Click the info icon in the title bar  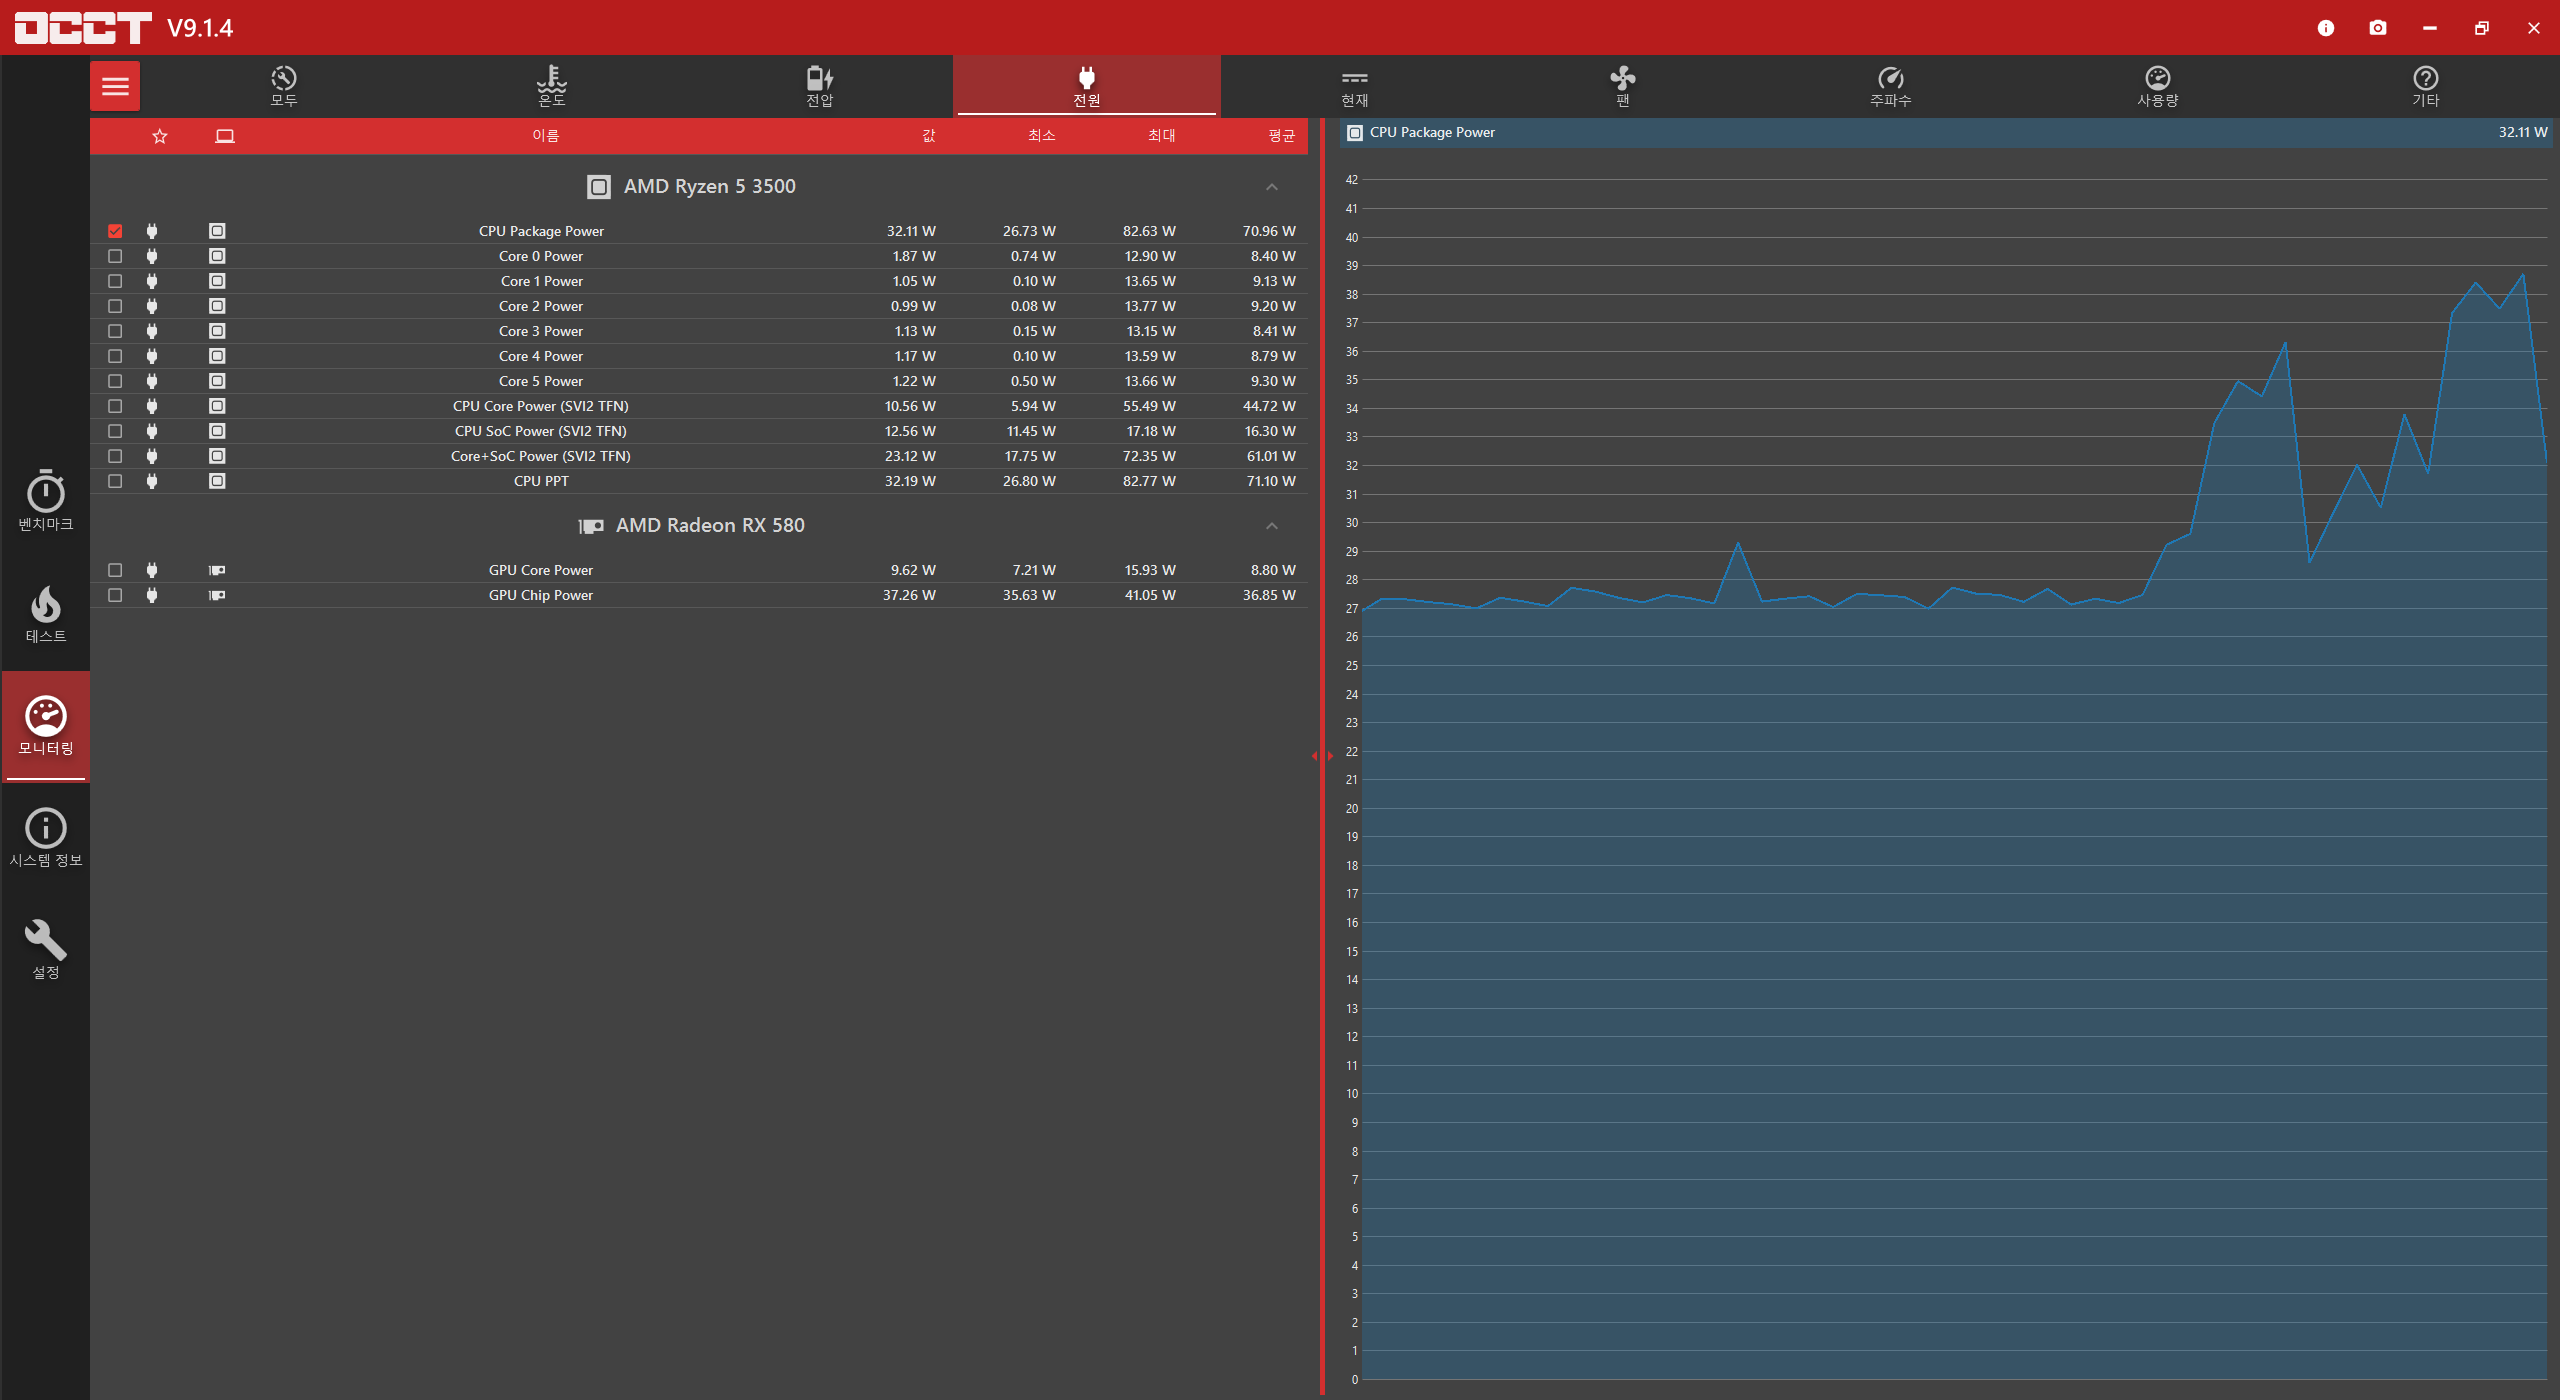click(x=2325, y=28)
